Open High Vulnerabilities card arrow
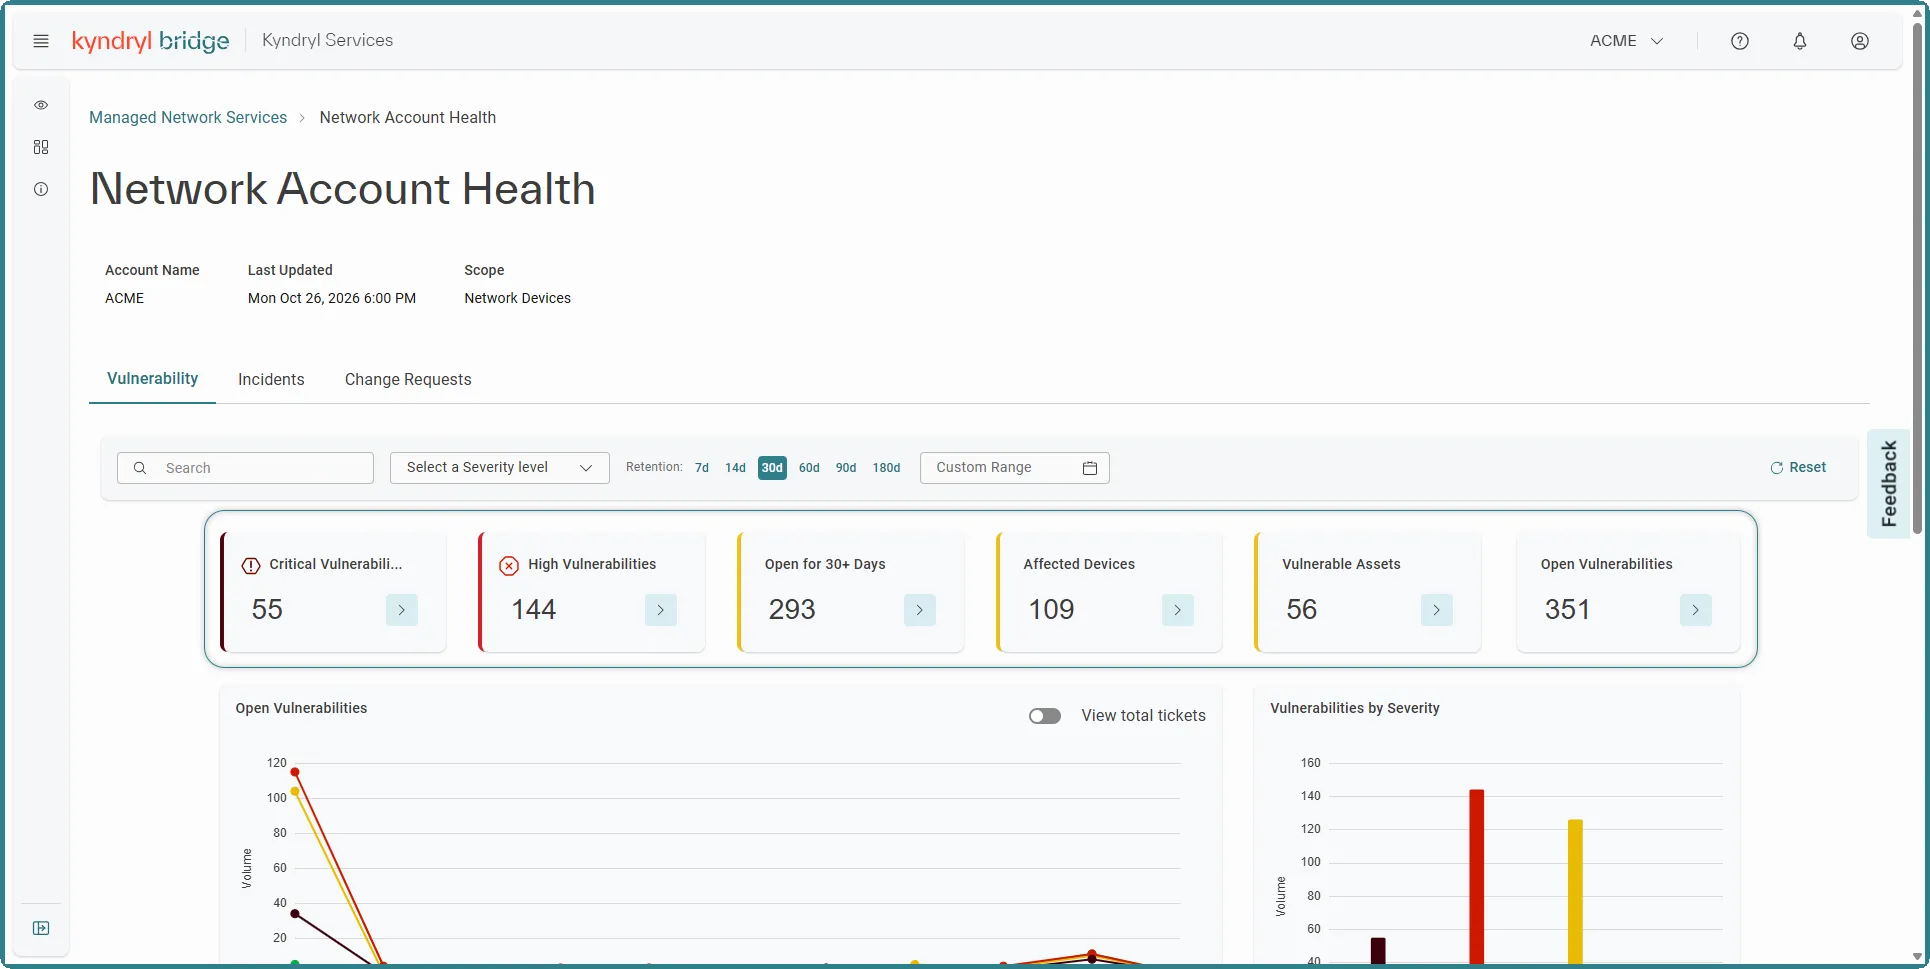 [661, 610]
